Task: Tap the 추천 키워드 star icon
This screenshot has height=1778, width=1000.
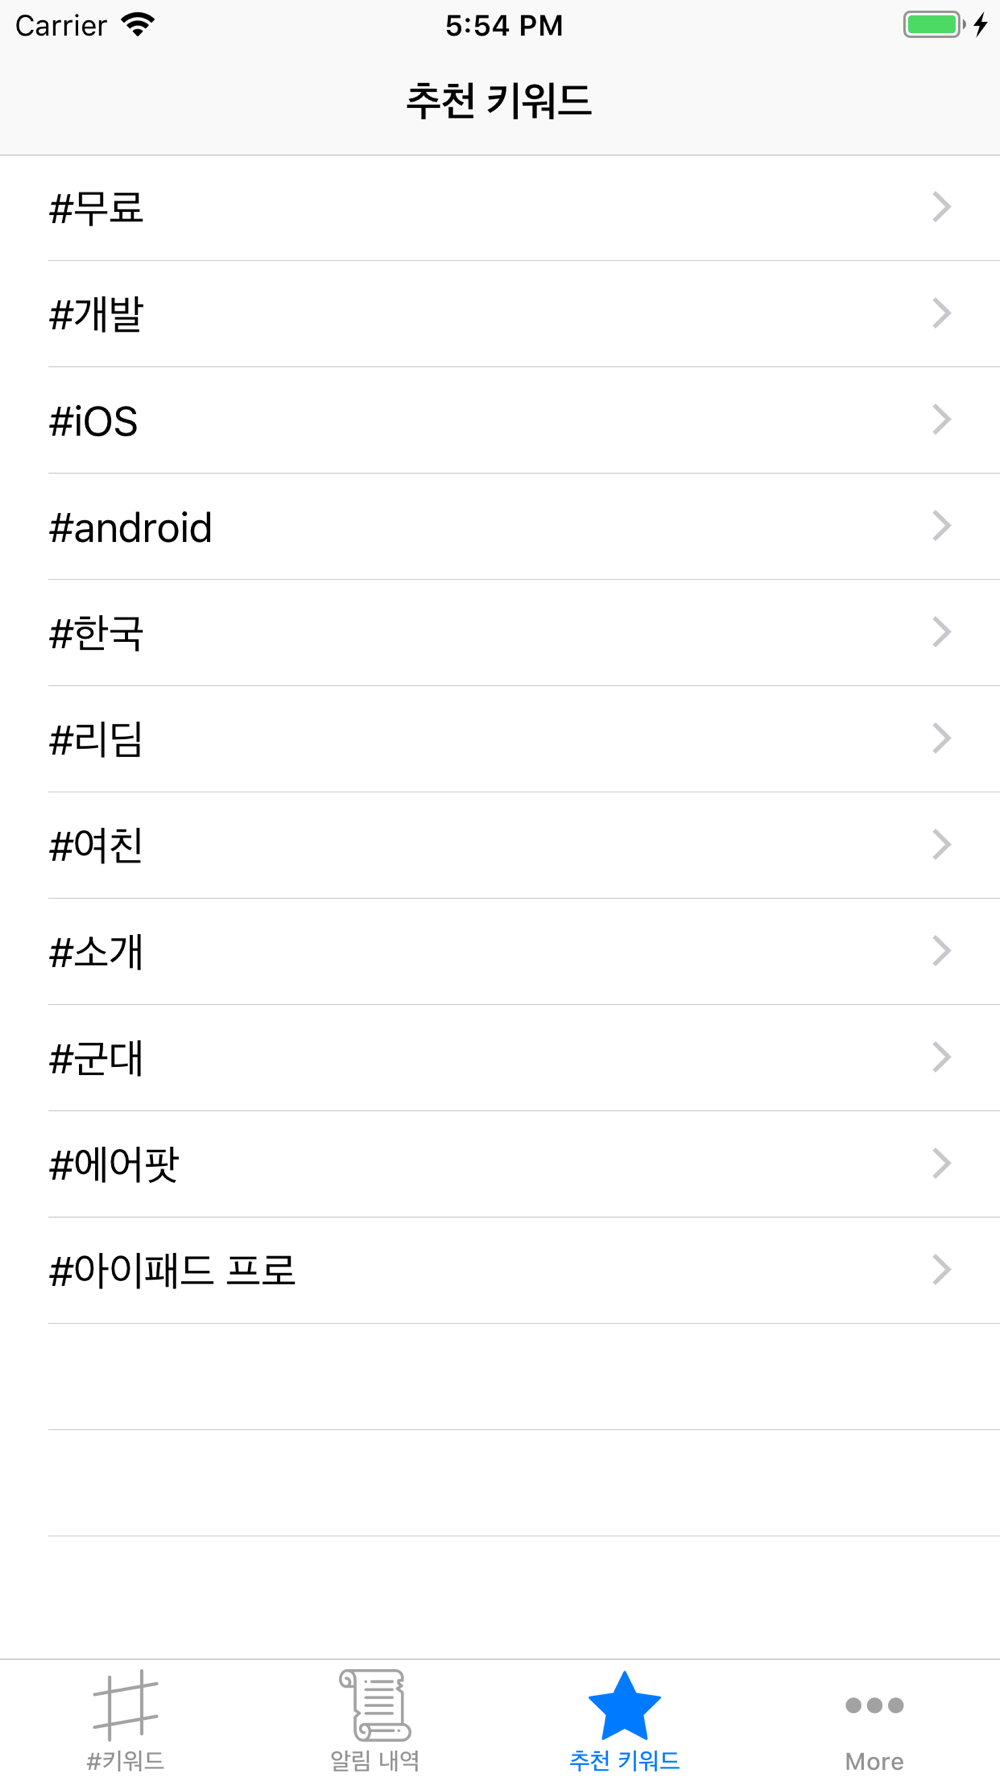Action: (624, 1705)
